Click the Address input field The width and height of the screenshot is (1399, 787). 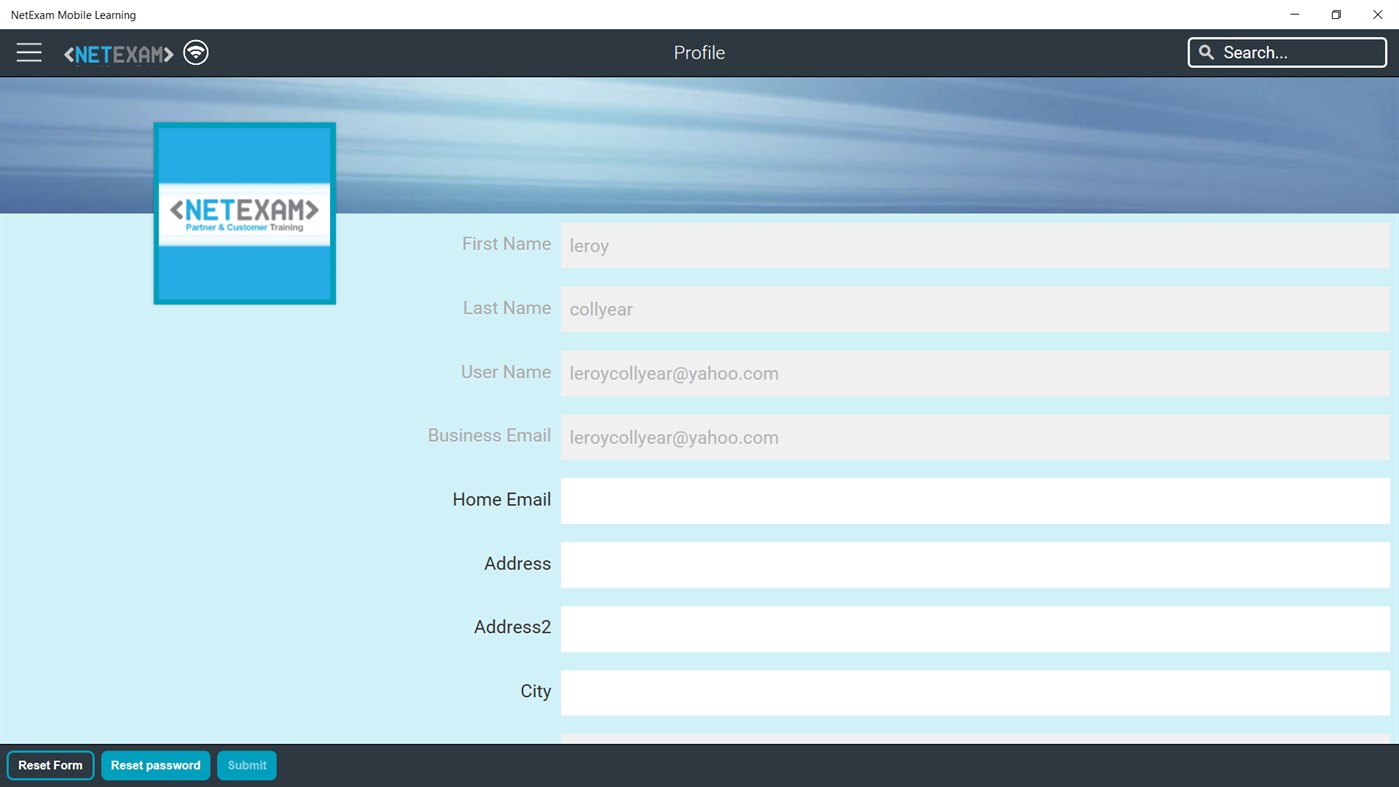coord(975,564)
